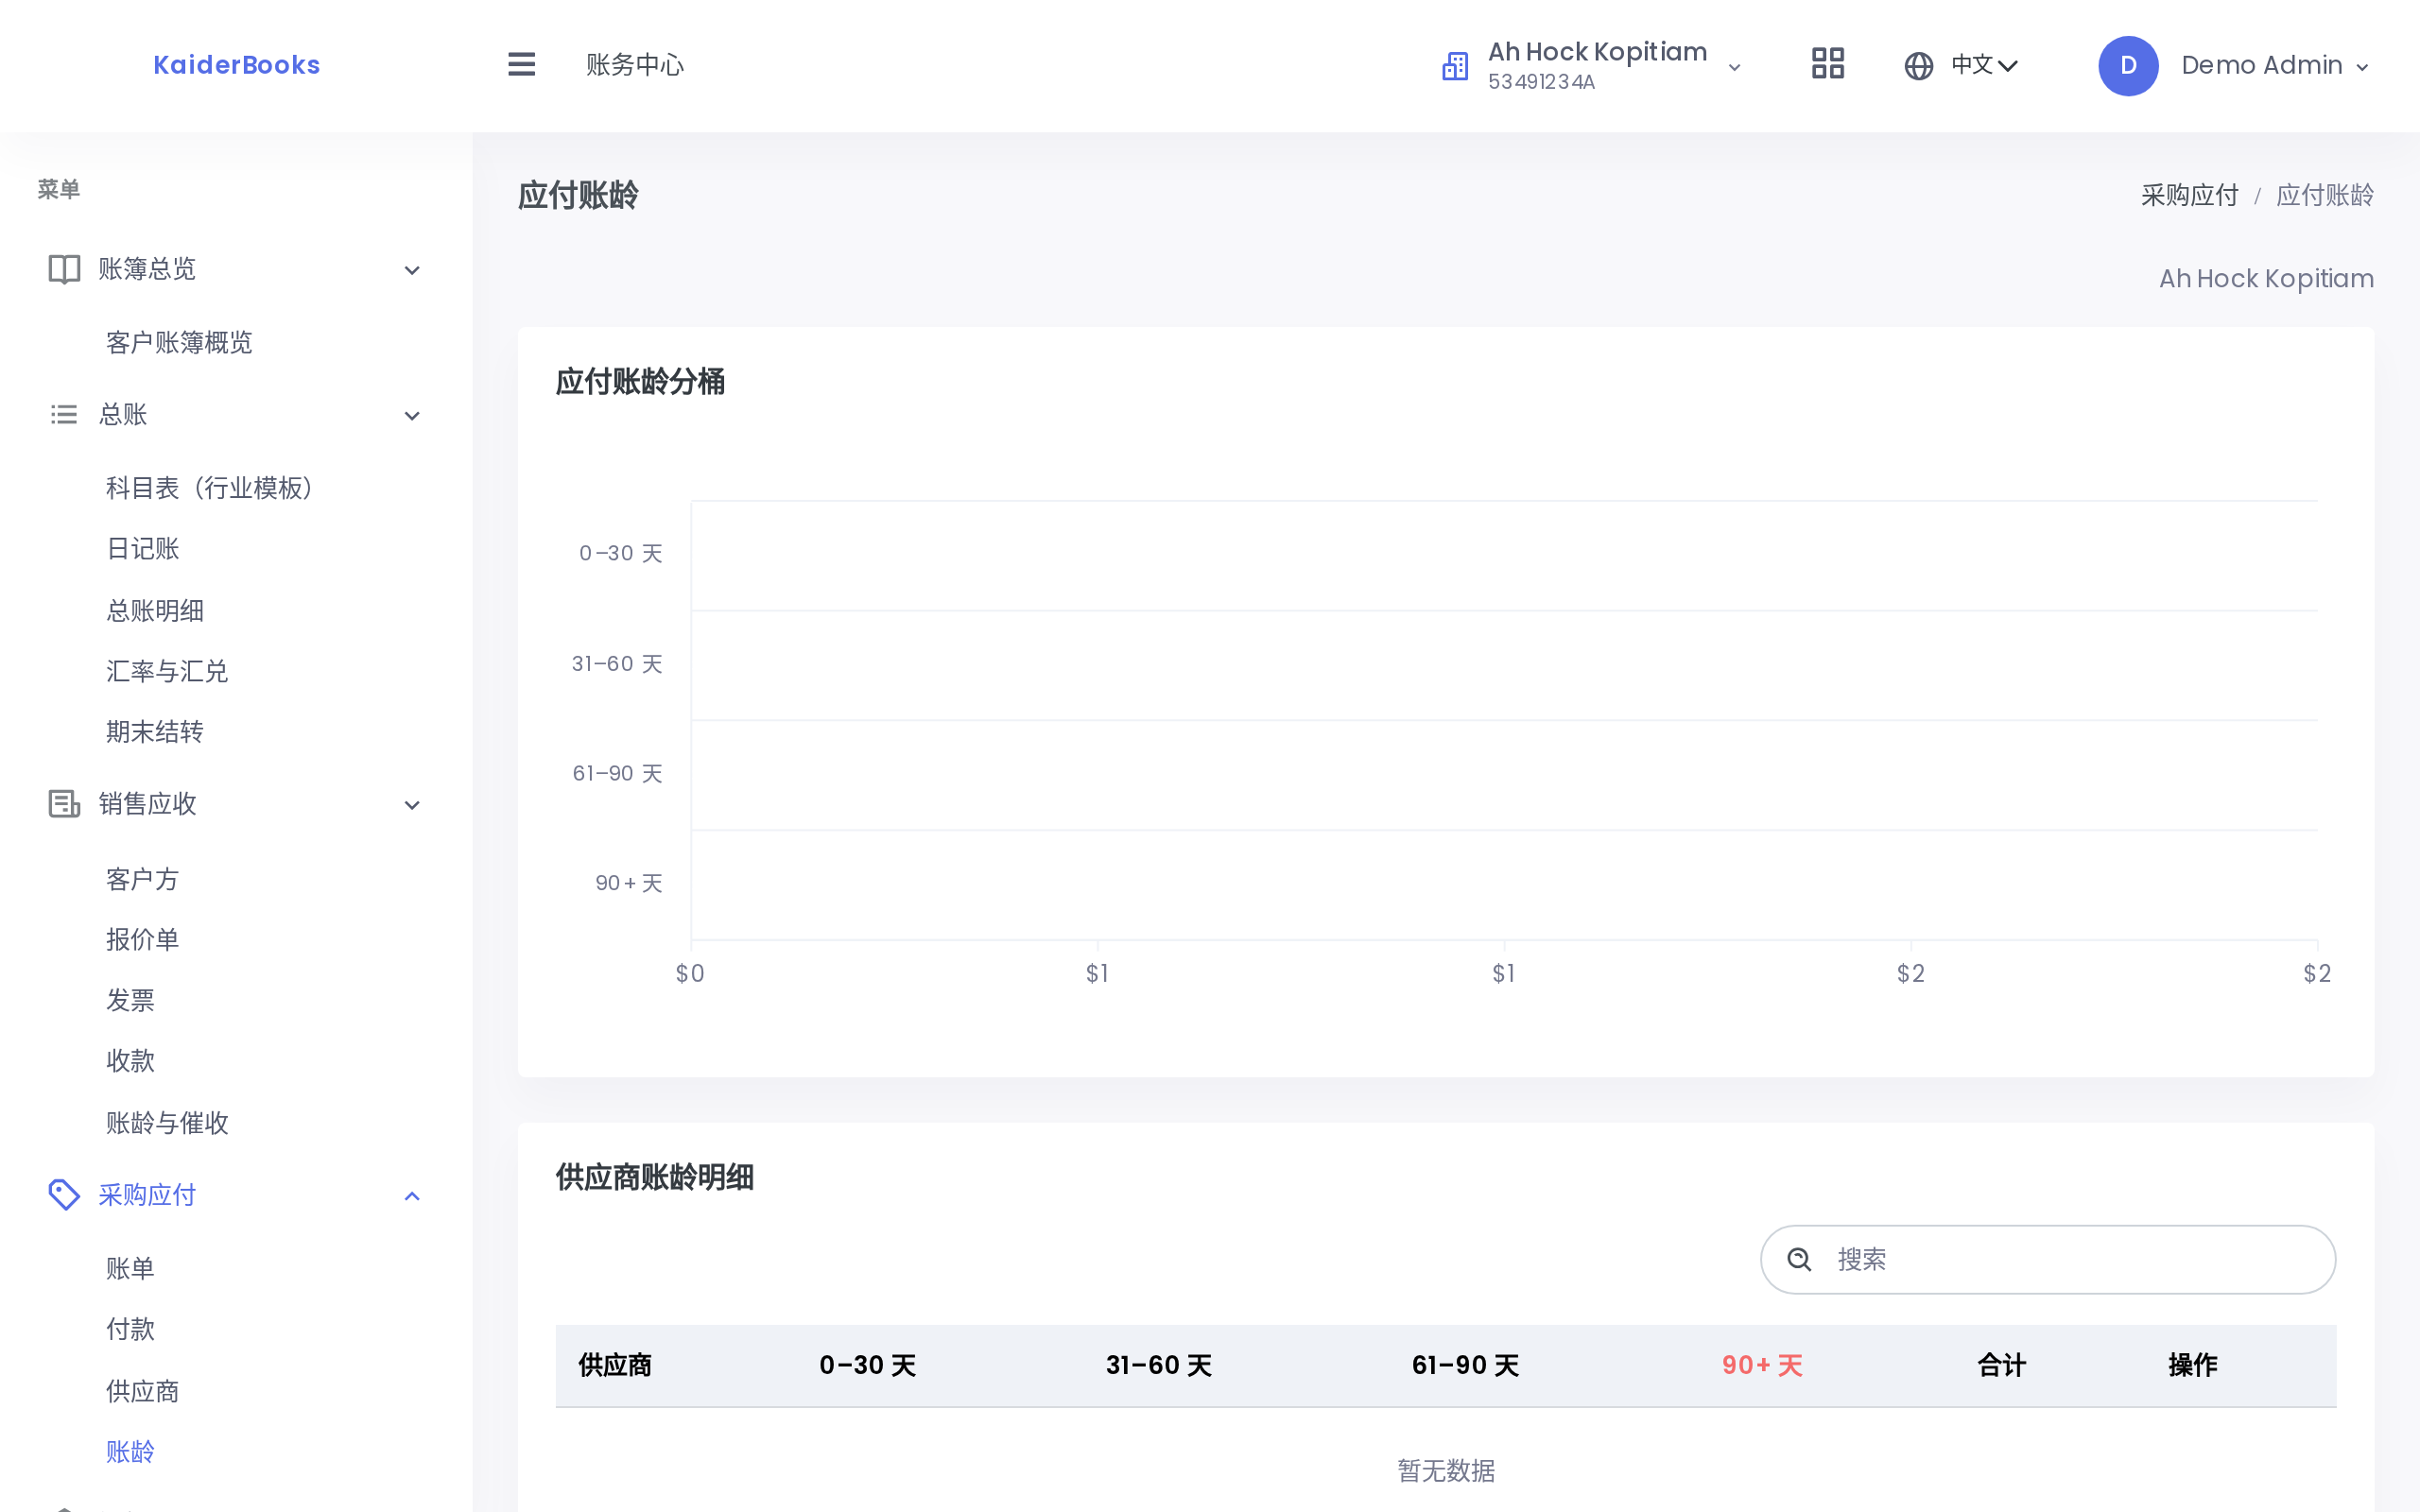Viewport: 2420px width, 1512px height.
Task: Go to 账龄与催收 page
Action: coord(168,1123)
